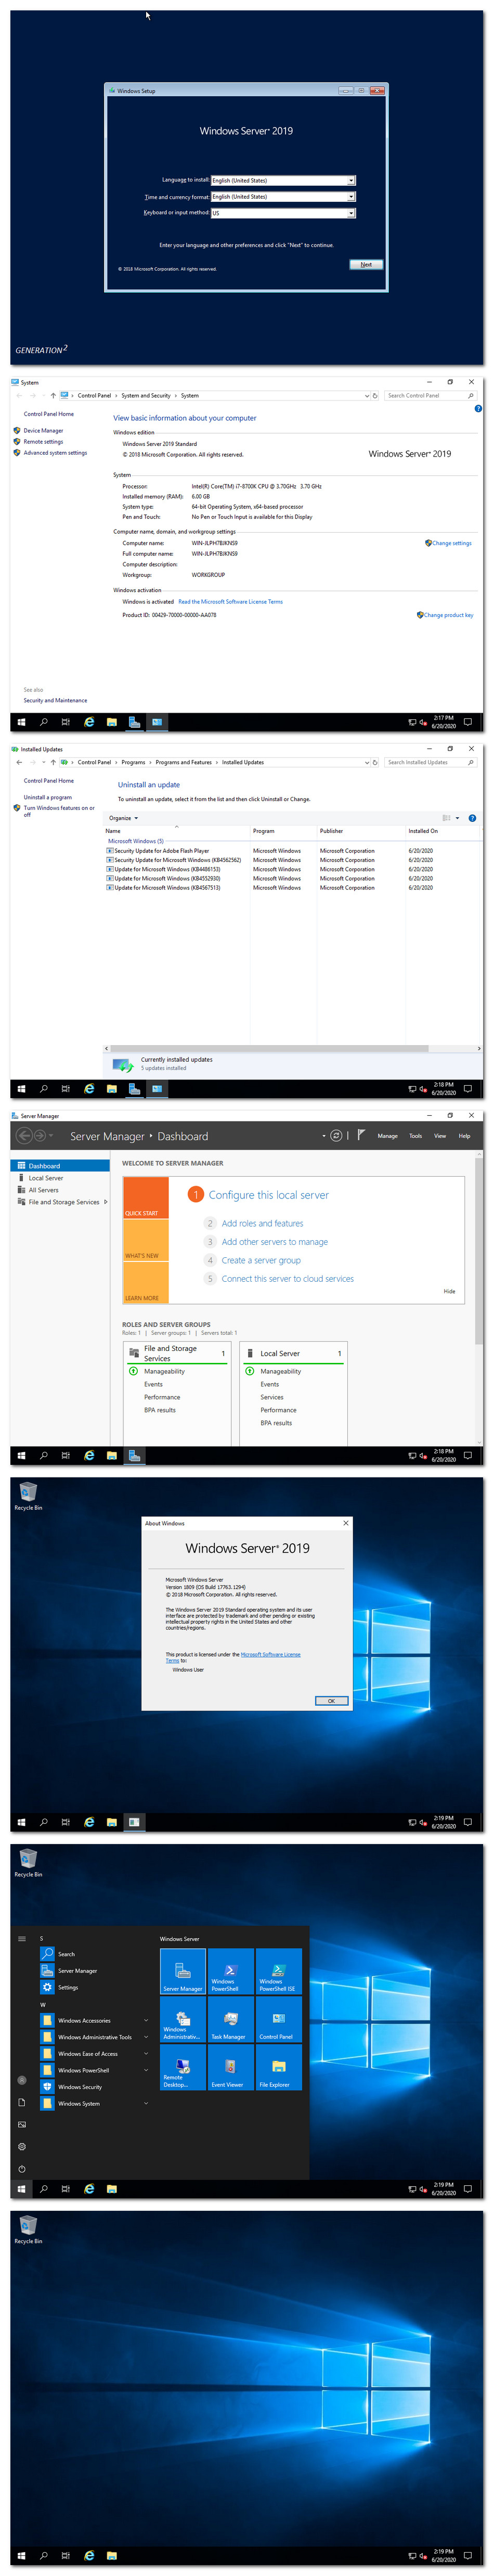Open the Event Viewer tile
494x2576 pixels.
(231, 2067)
